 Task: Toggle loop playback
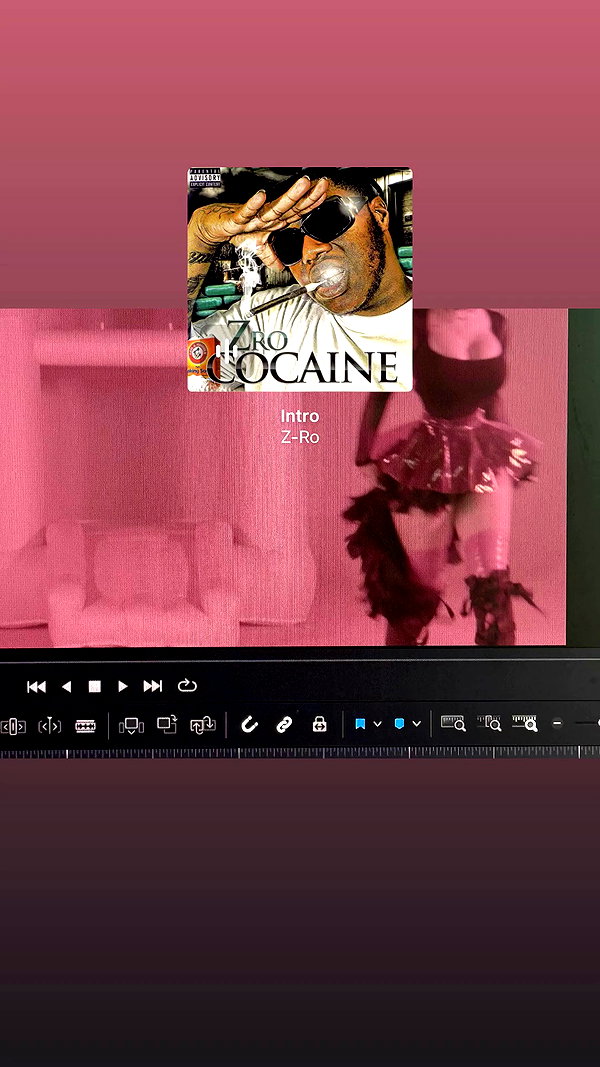click(187, 686)
